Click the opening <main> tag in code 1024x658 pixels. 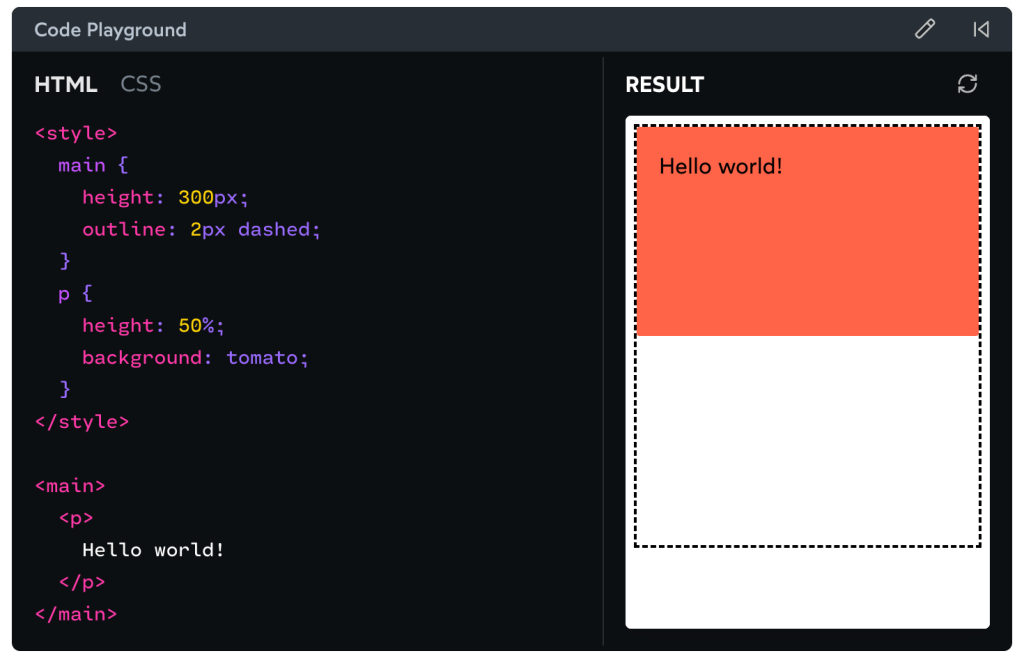pos(70,485)
